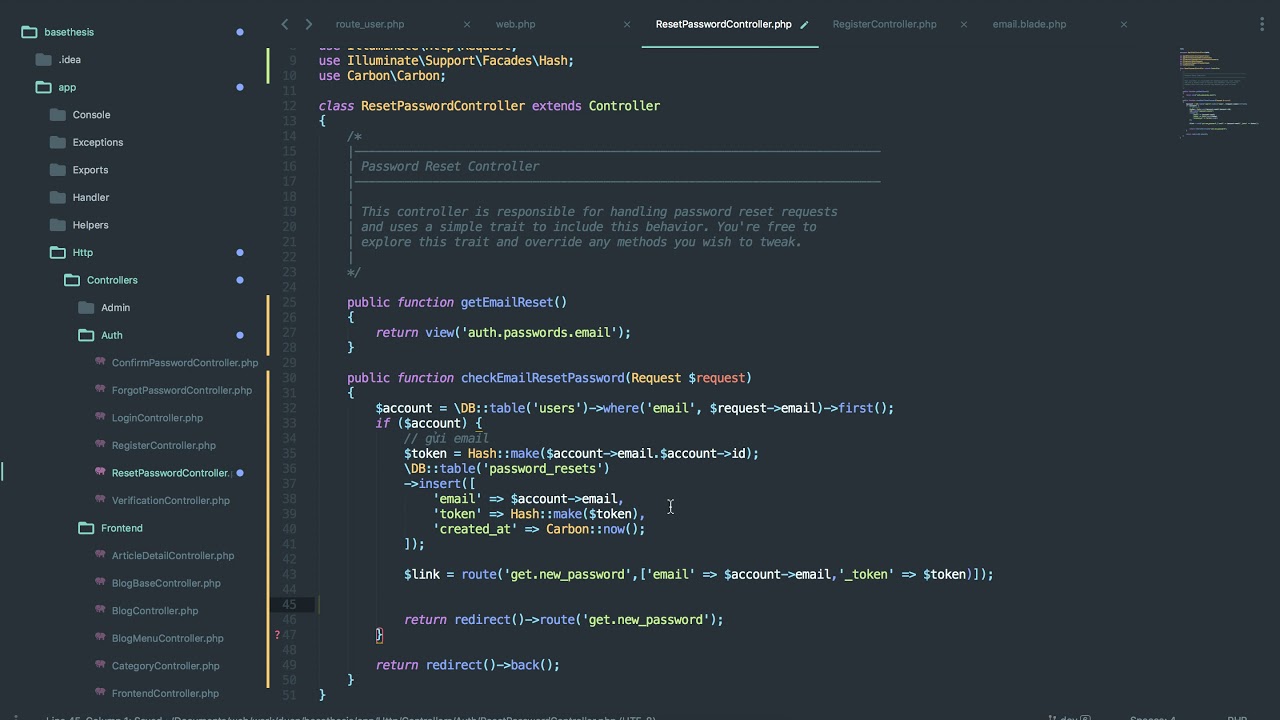Click PHP icon beside ConfirmPasswordController.php

coord(100,362)
